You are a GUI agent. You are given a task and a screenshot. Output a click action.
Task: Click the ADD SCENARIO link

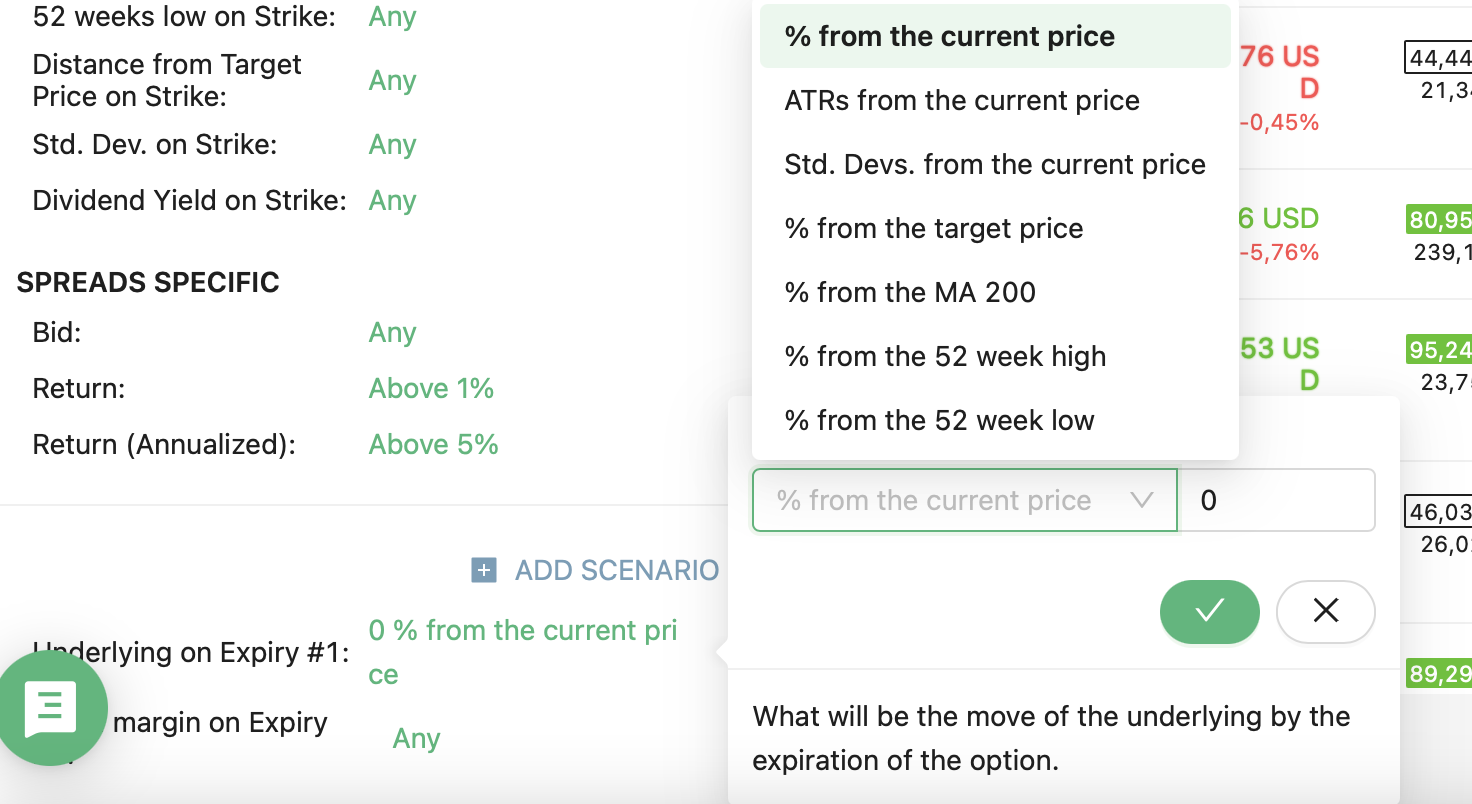click(616, 571)
